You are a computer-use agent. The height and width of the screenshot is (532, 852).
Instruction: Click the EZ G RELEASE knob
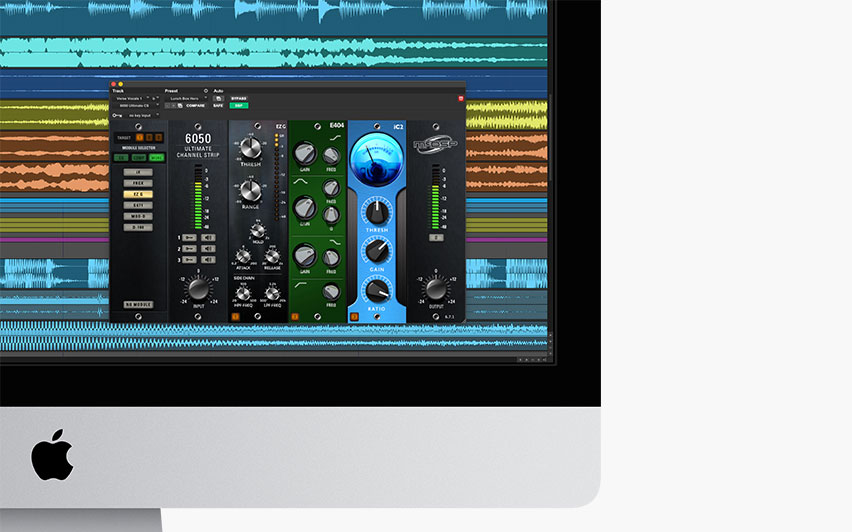tap(272, 255)
